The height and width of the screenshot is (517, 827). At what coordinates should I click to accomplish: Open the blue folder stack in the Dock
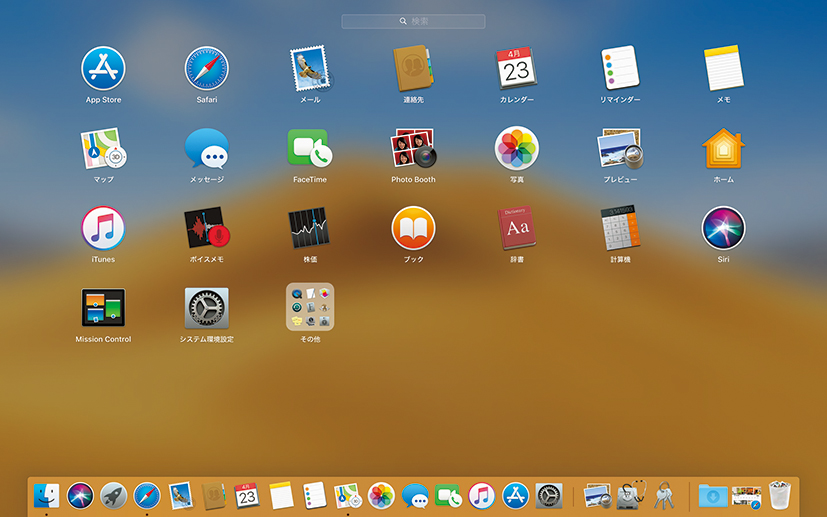pos(713,495)
